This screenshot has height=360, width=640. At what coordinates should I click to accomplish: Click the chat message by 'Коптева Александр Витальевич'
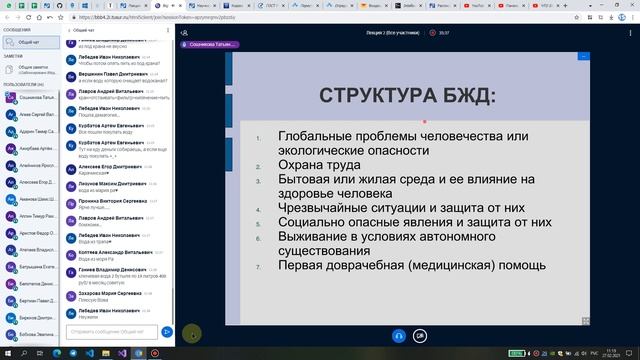[x=118, y=256]
